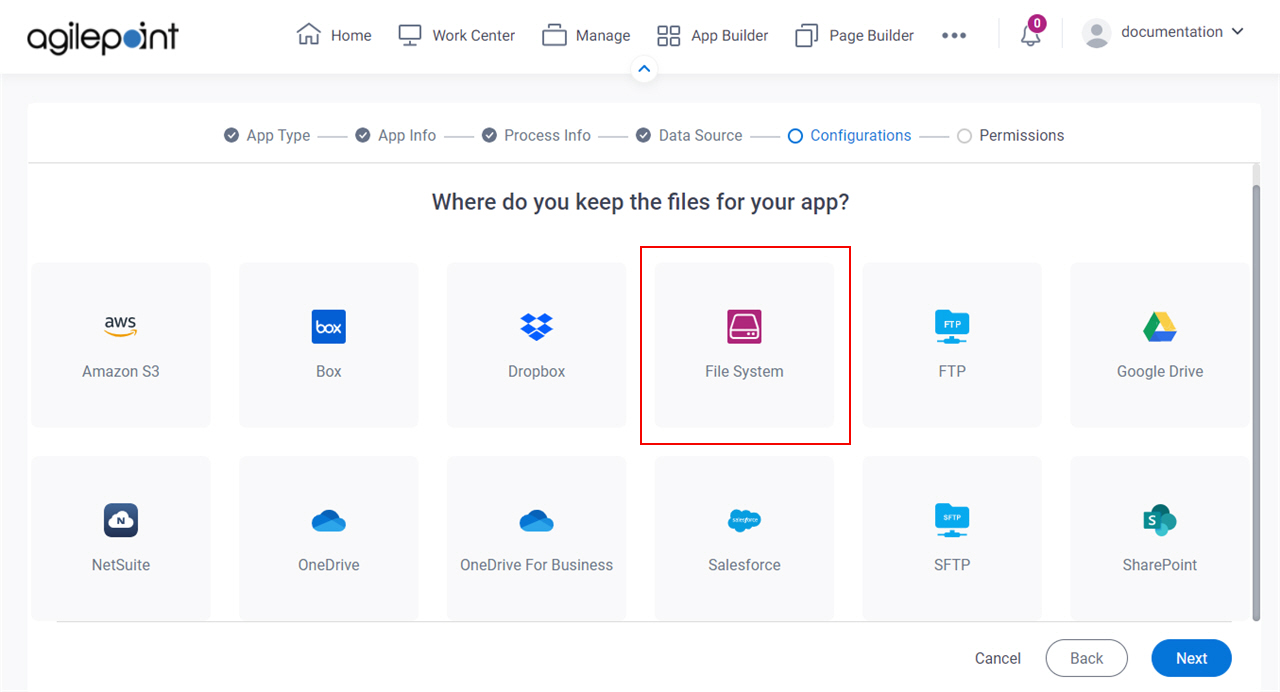Click the Salesforce label

(x=744, y=565)
